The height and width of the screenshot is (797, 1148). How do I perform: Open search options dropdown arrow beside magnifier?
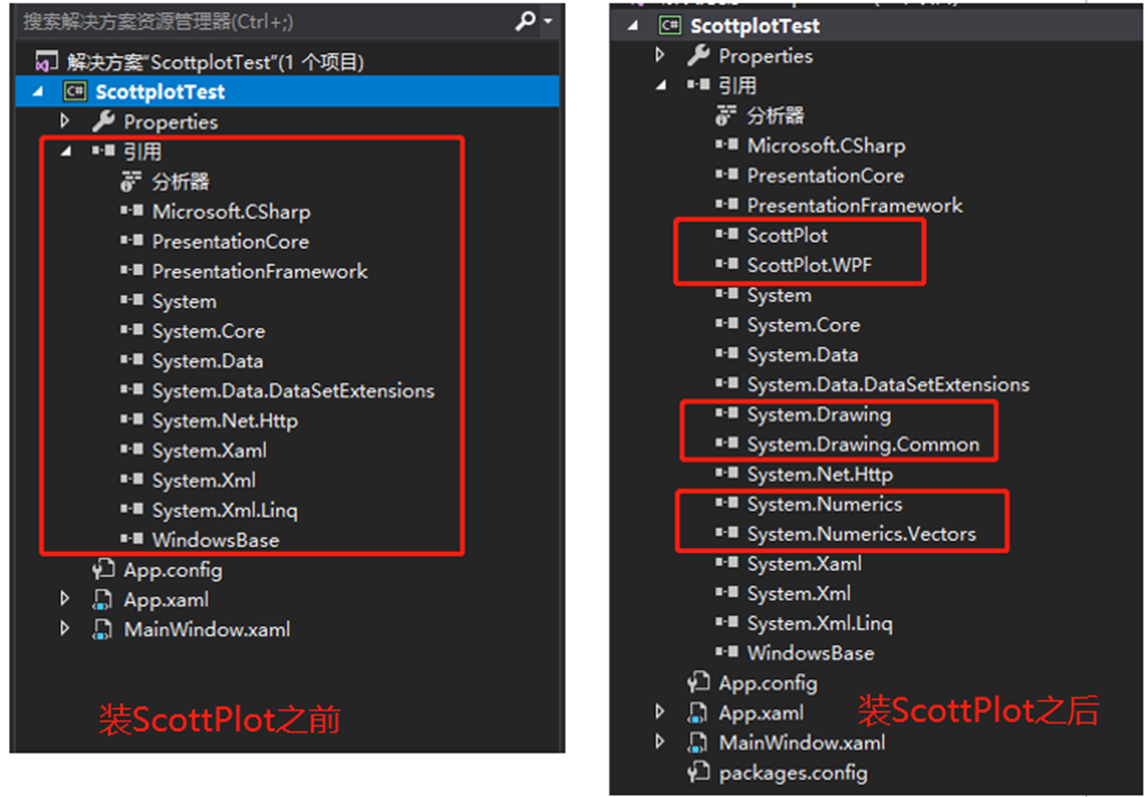548,22
